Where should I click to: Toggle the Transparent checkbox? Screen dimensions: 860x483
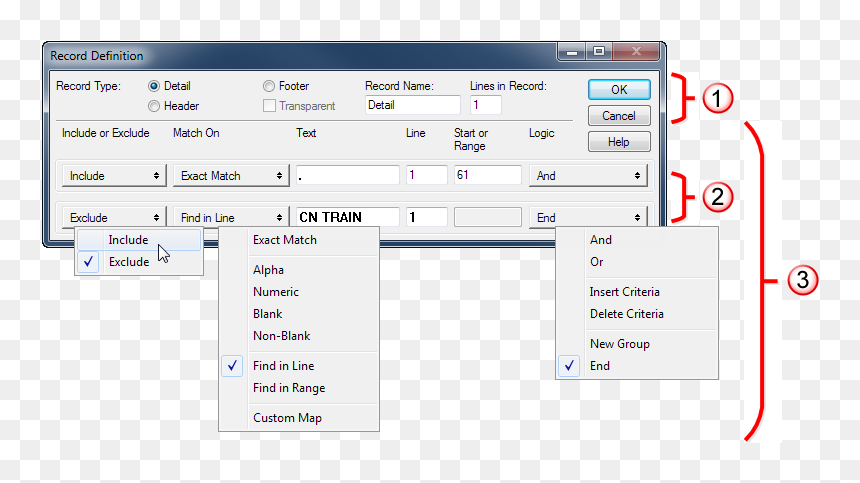[x=269, y=106]
